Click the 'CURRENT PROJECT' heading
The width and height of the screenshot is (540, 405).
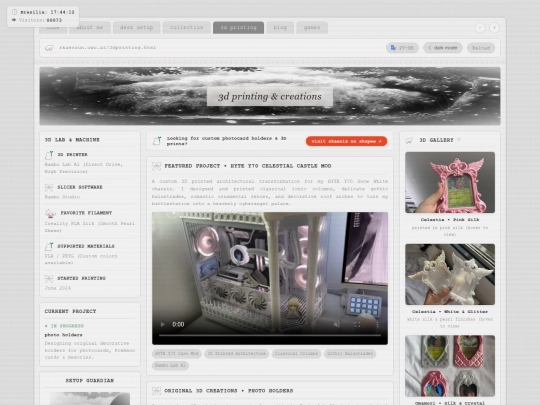70,311
